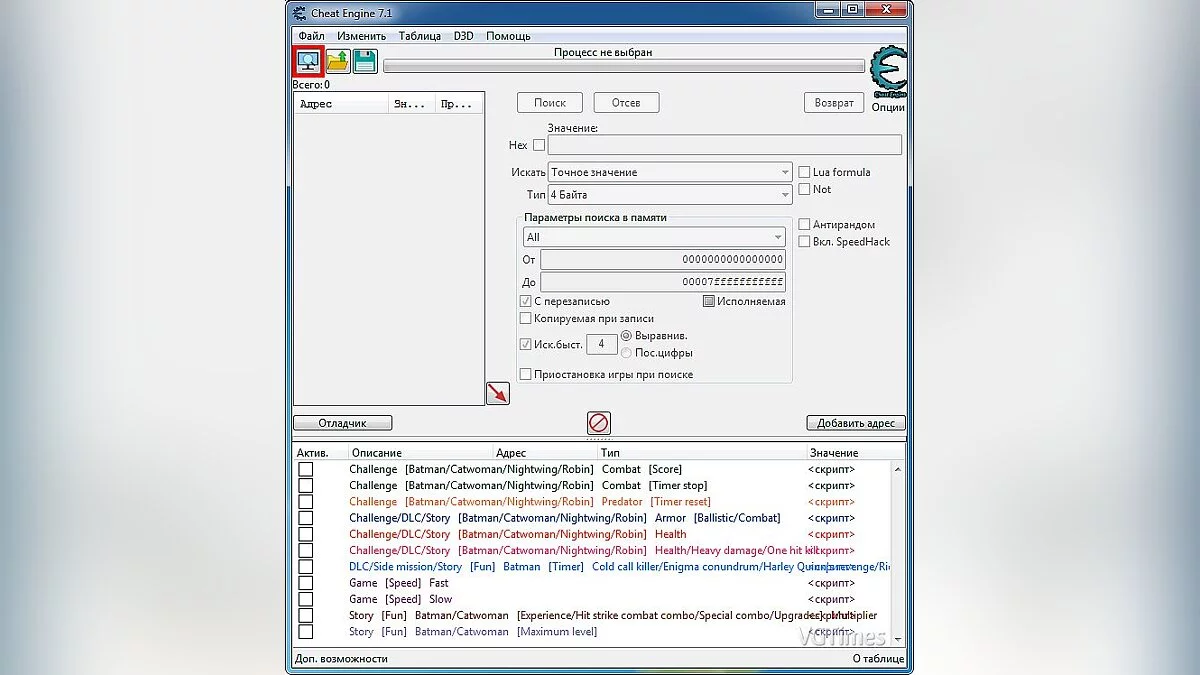Save table with floppy disk icon
The height and width of the screenshot is (675, 1200).
tap(364, 62)
